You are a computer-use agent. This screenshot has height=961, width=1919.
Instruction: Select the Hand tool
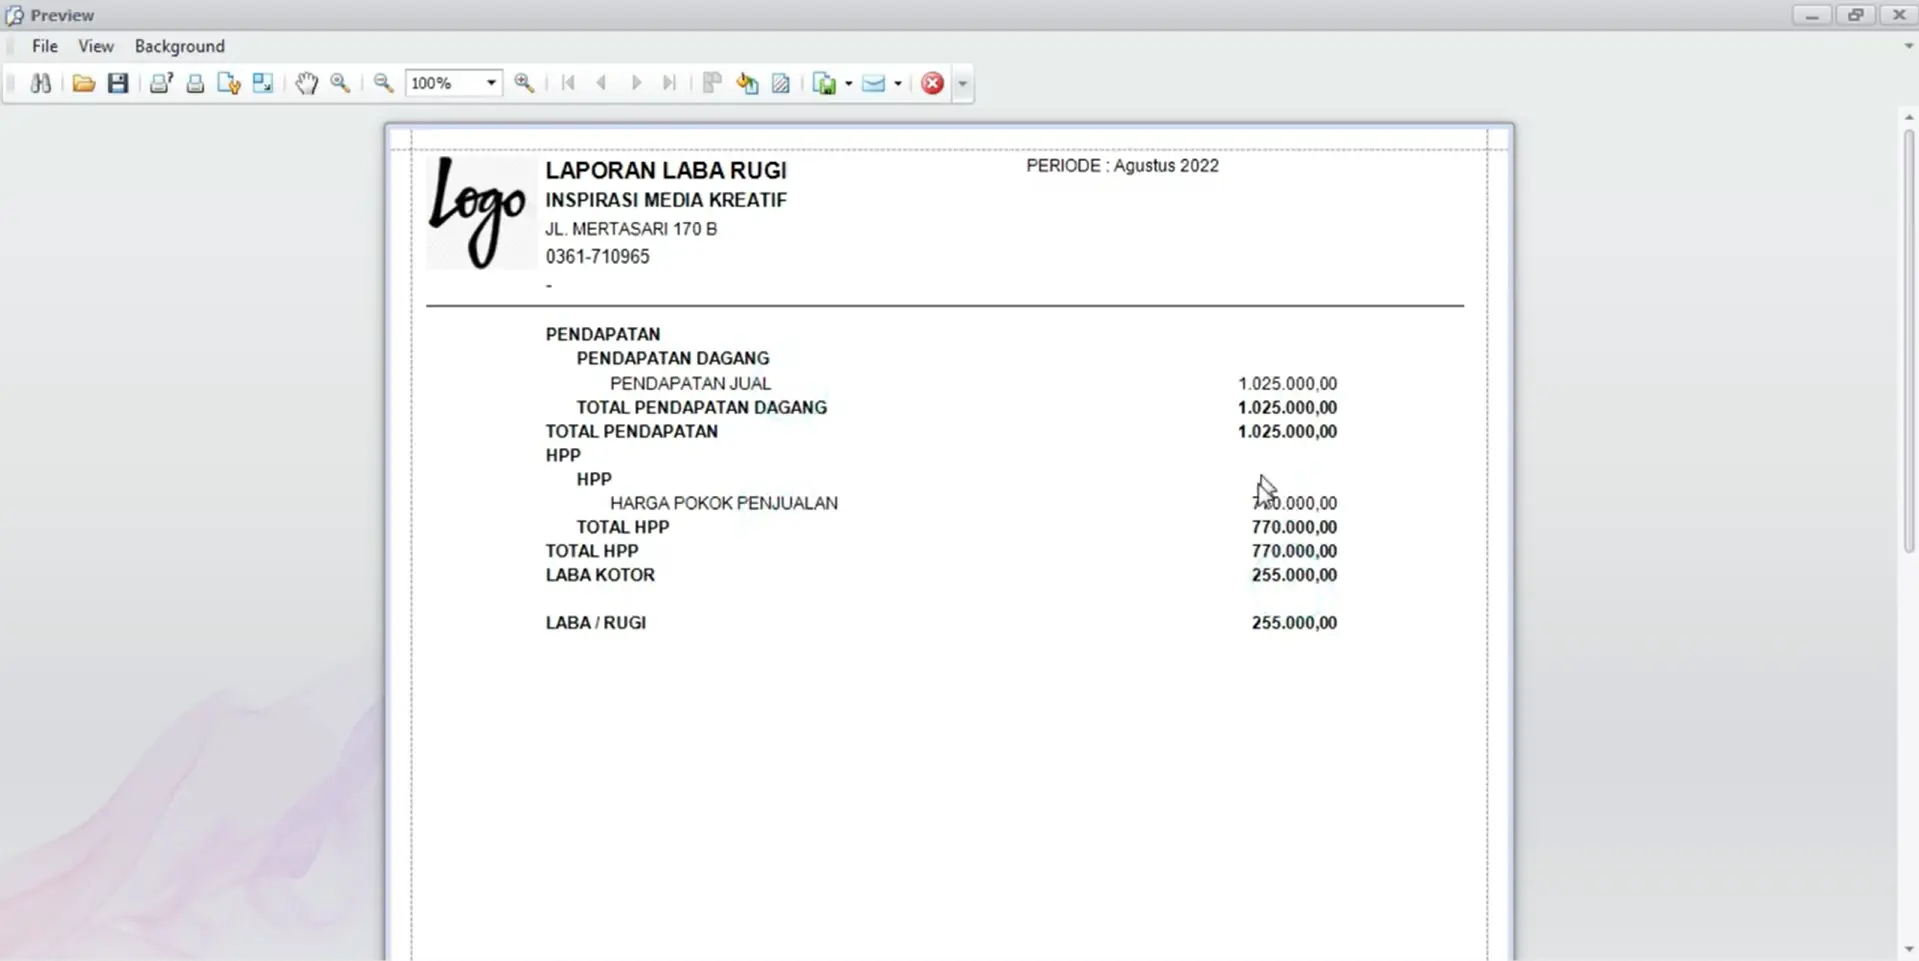[x=306, y=84]
